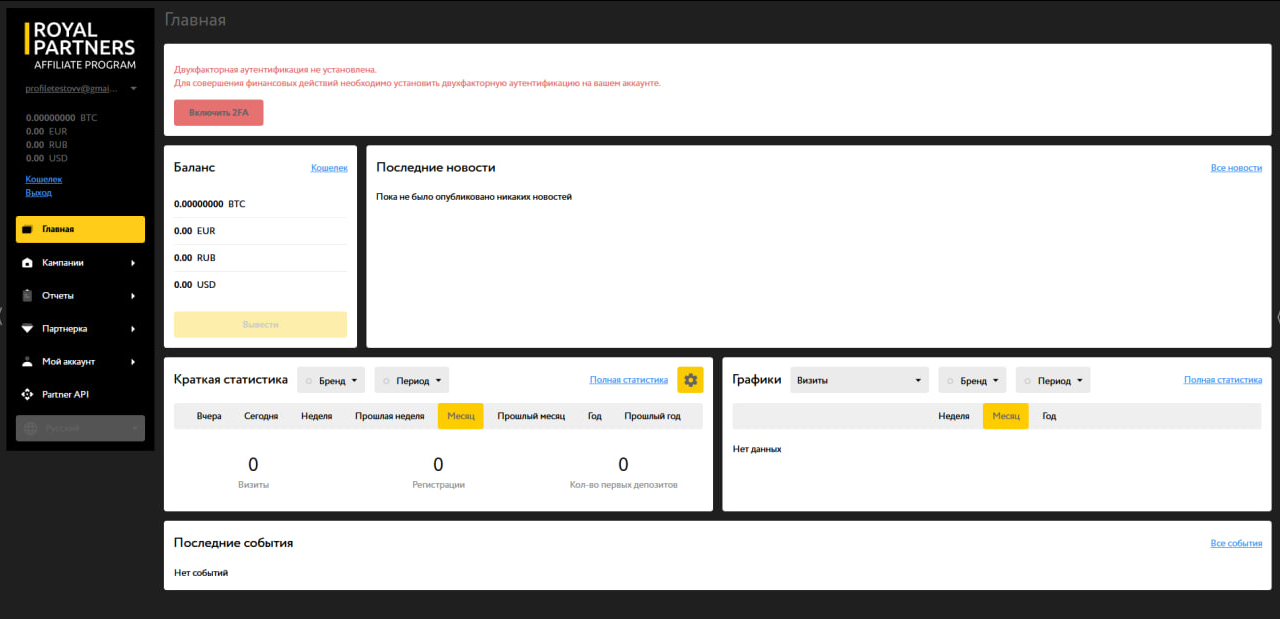
Task: Click the Вывести withdraw button
Action: pos(260,325)
